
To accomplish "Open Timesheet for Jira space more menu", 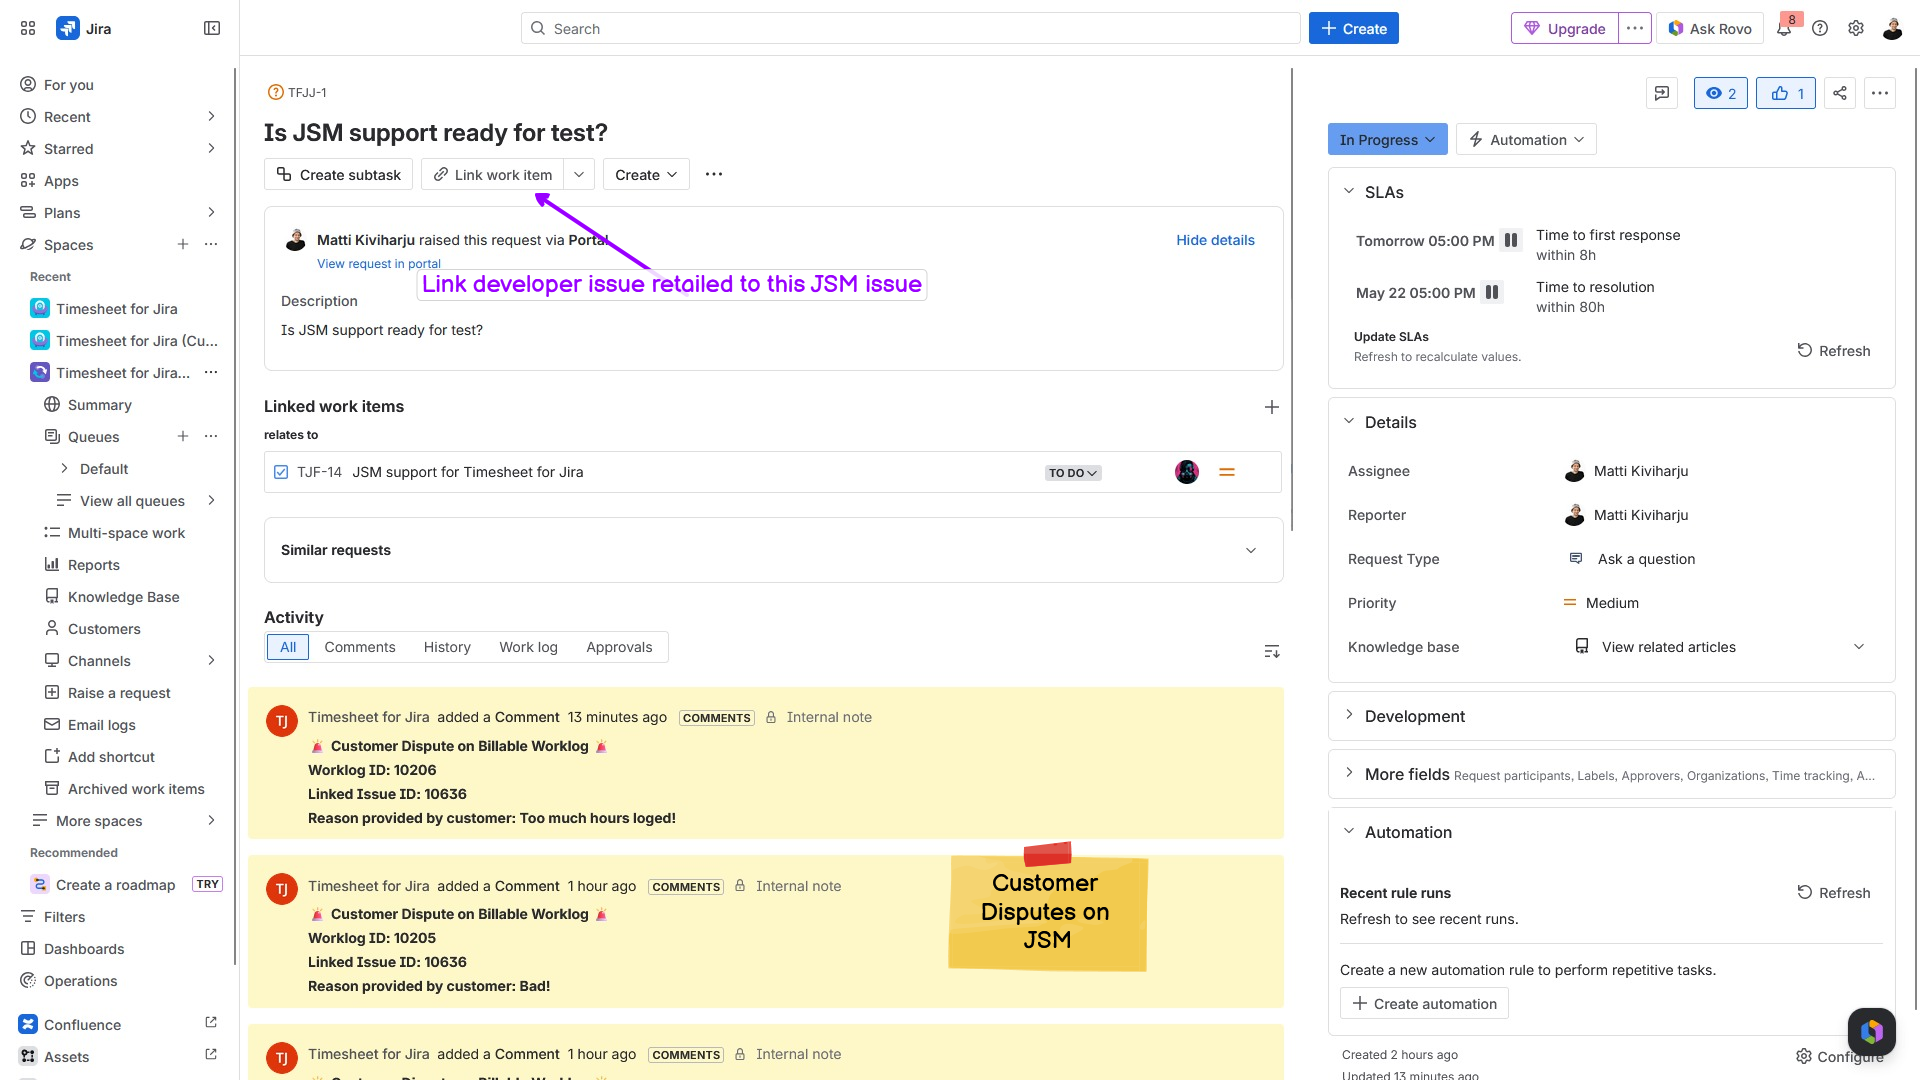I will coord(211,372).
